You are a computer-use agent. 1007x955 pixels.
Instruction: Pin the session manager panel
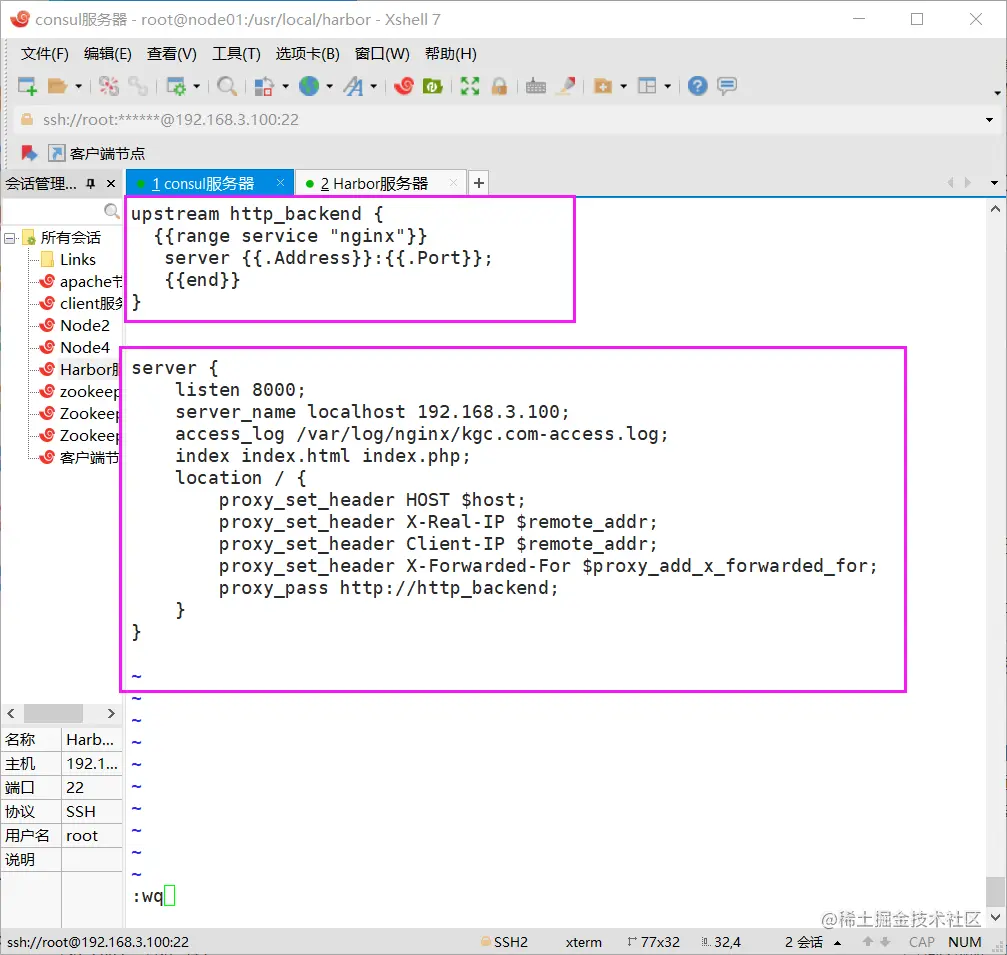pyautogui.click(x=91, y=184)
